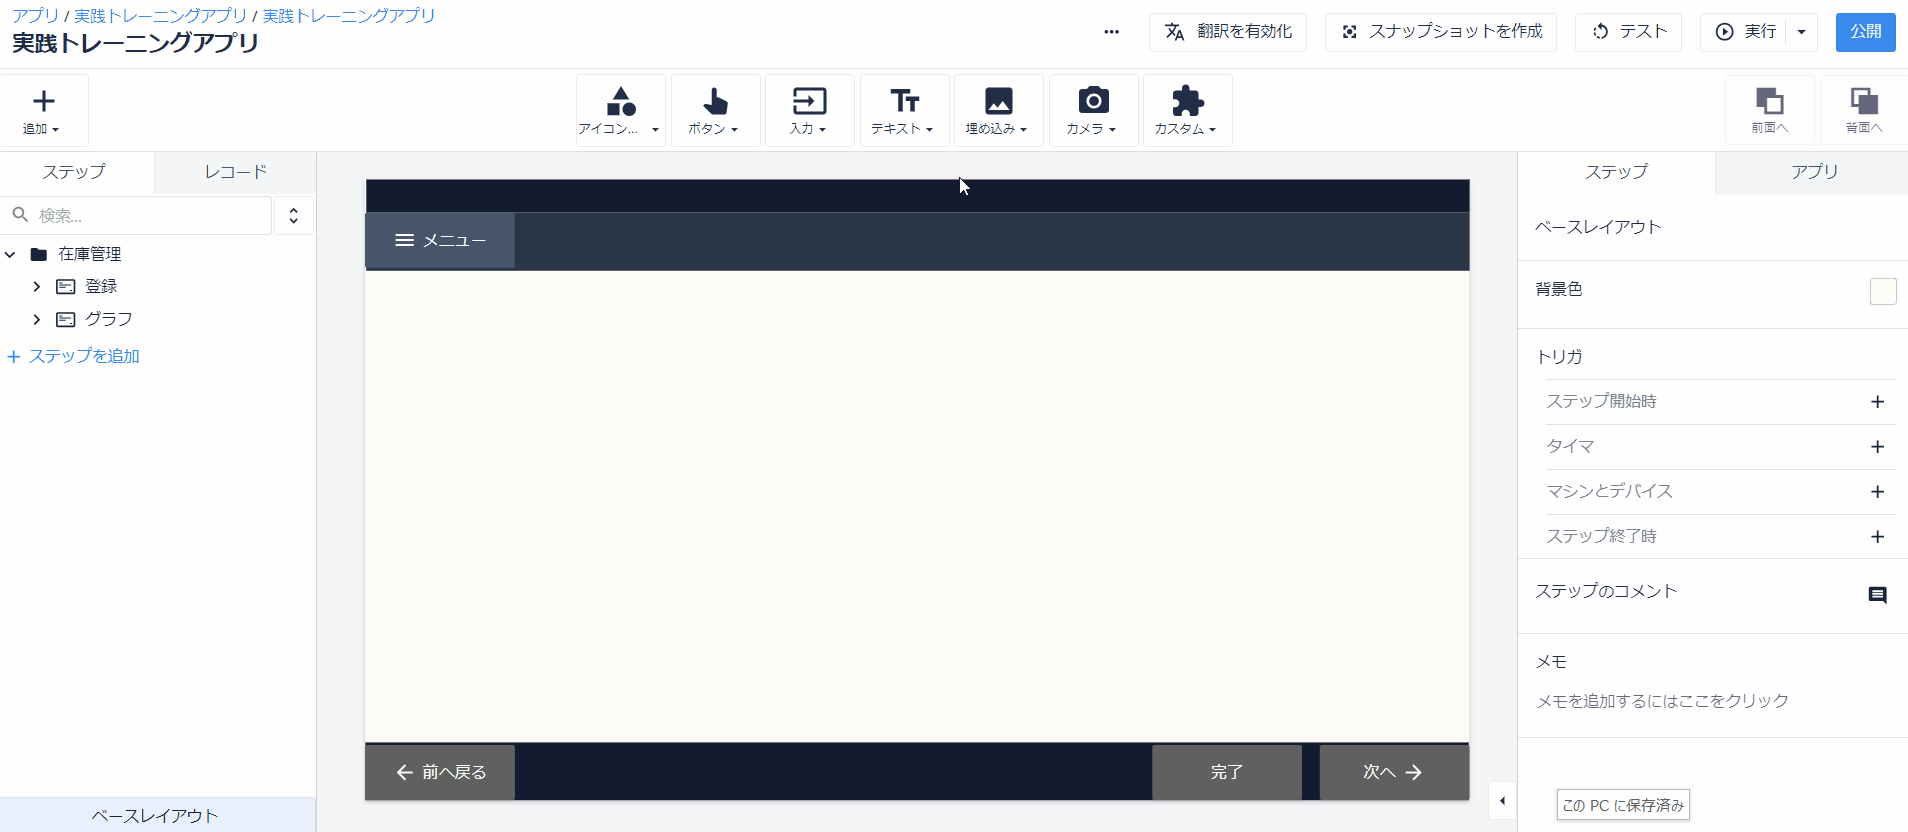The image size is (1908, 832).
Task: Click ステップを追加 link
Action: pyautogui.click(x=74, y=356)
